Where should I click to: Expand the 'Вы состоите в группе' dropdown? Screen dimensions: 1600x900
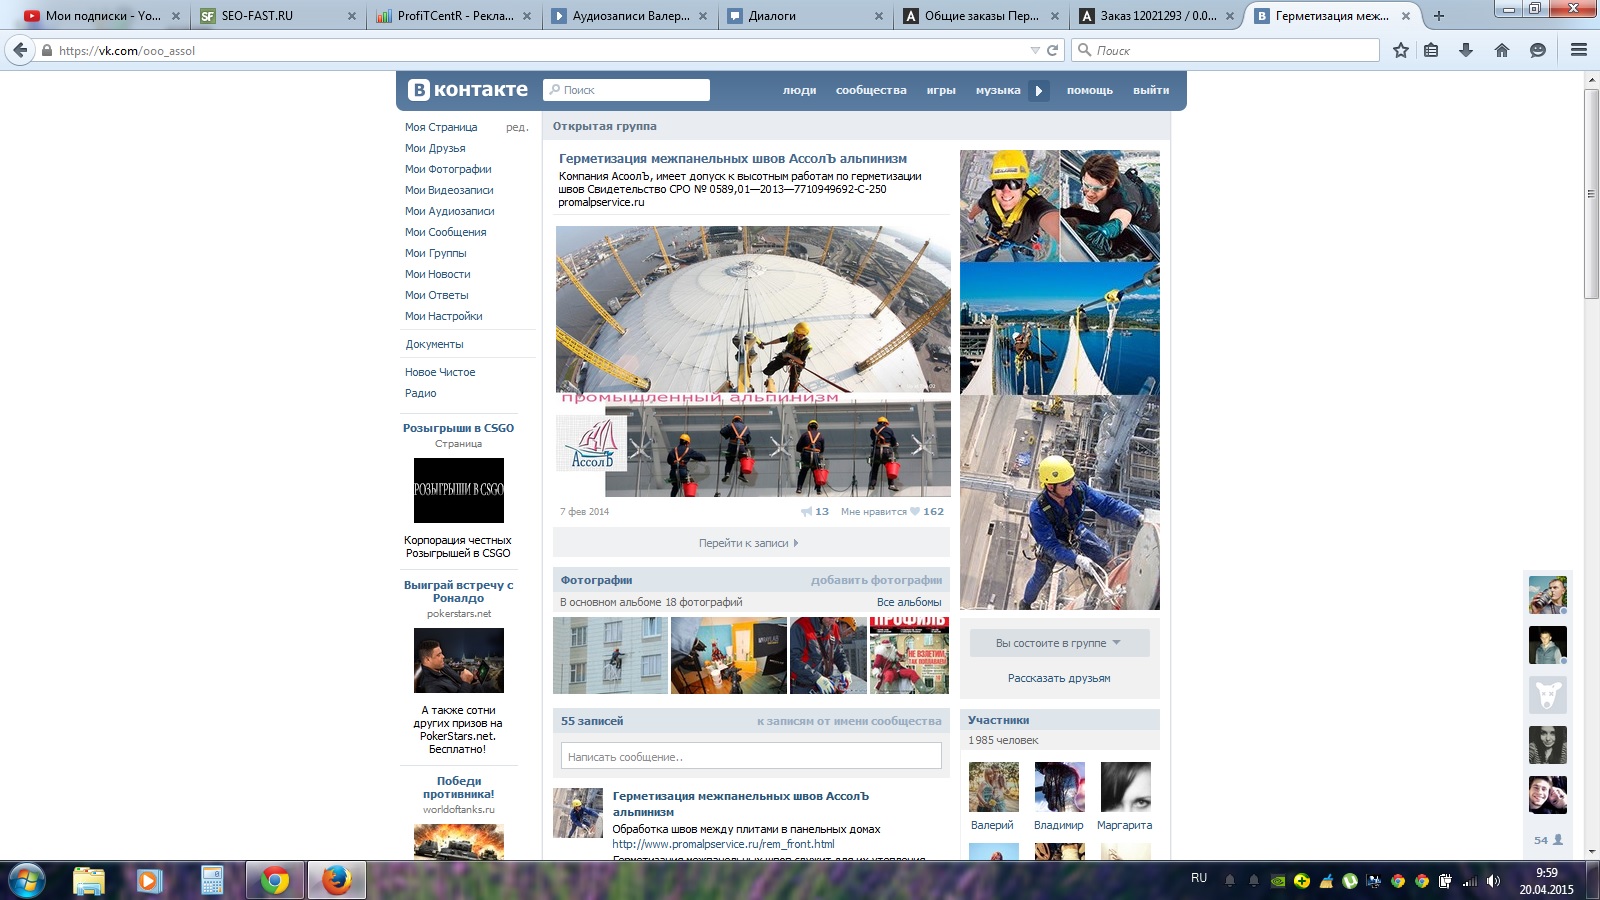coord(1059,643)
